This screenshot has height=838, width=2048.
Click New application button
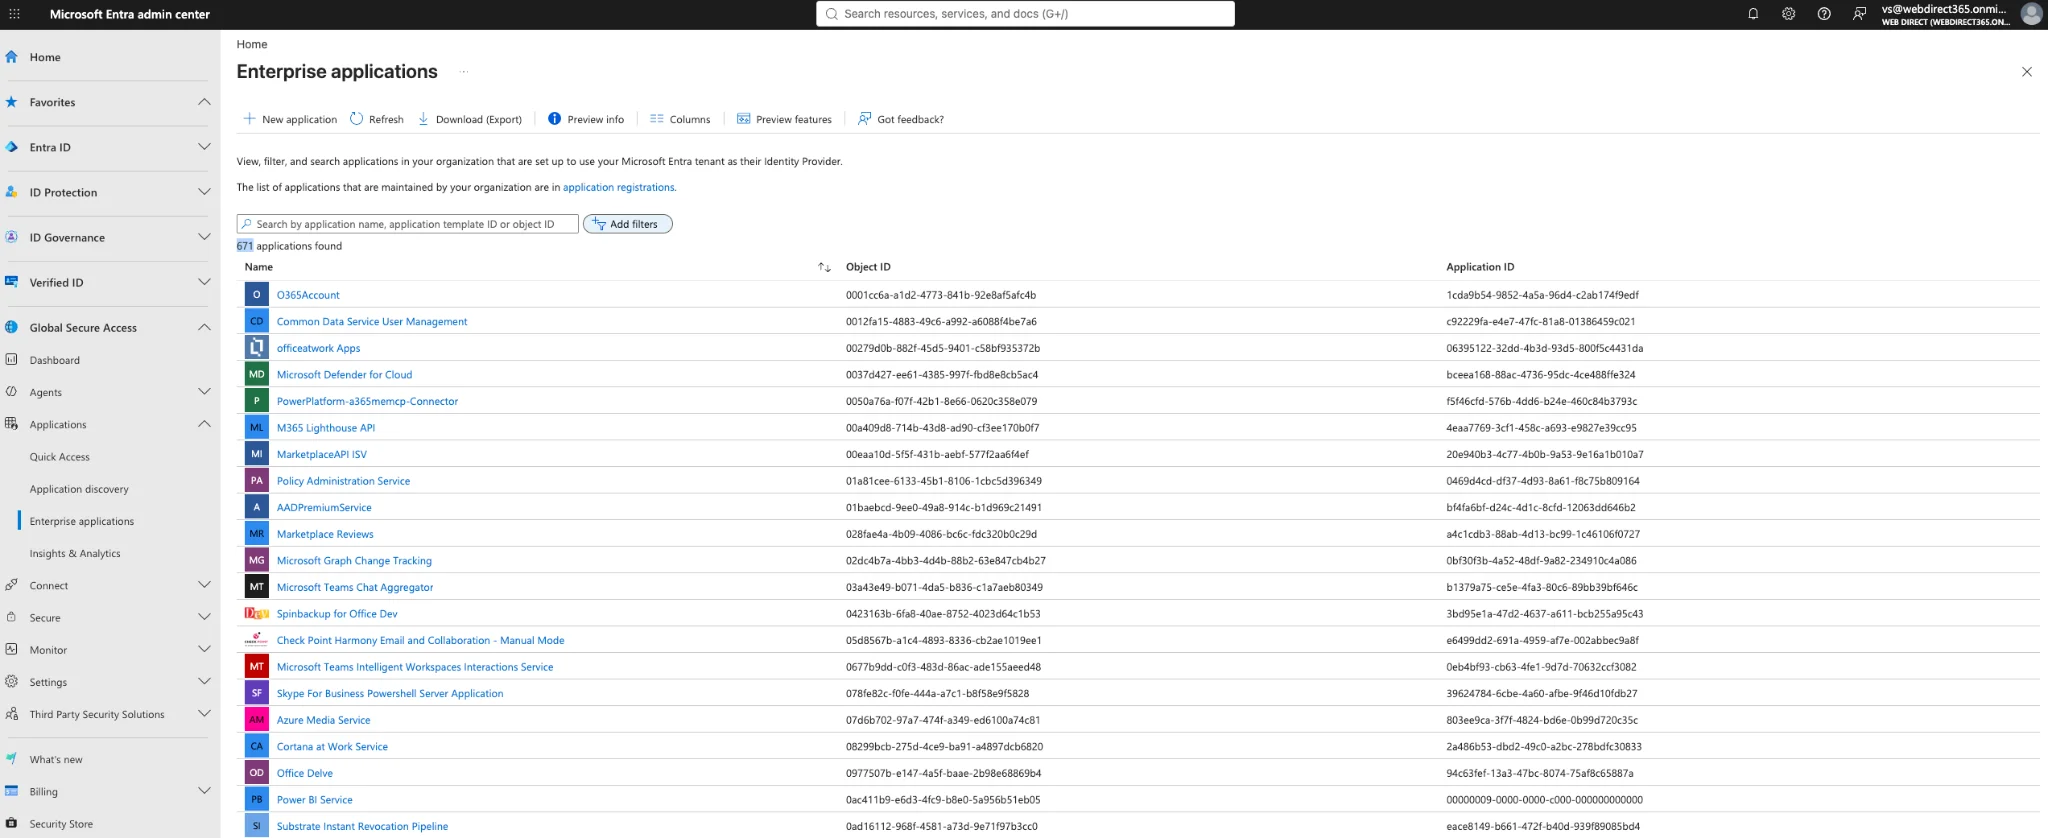pos(290,119)
